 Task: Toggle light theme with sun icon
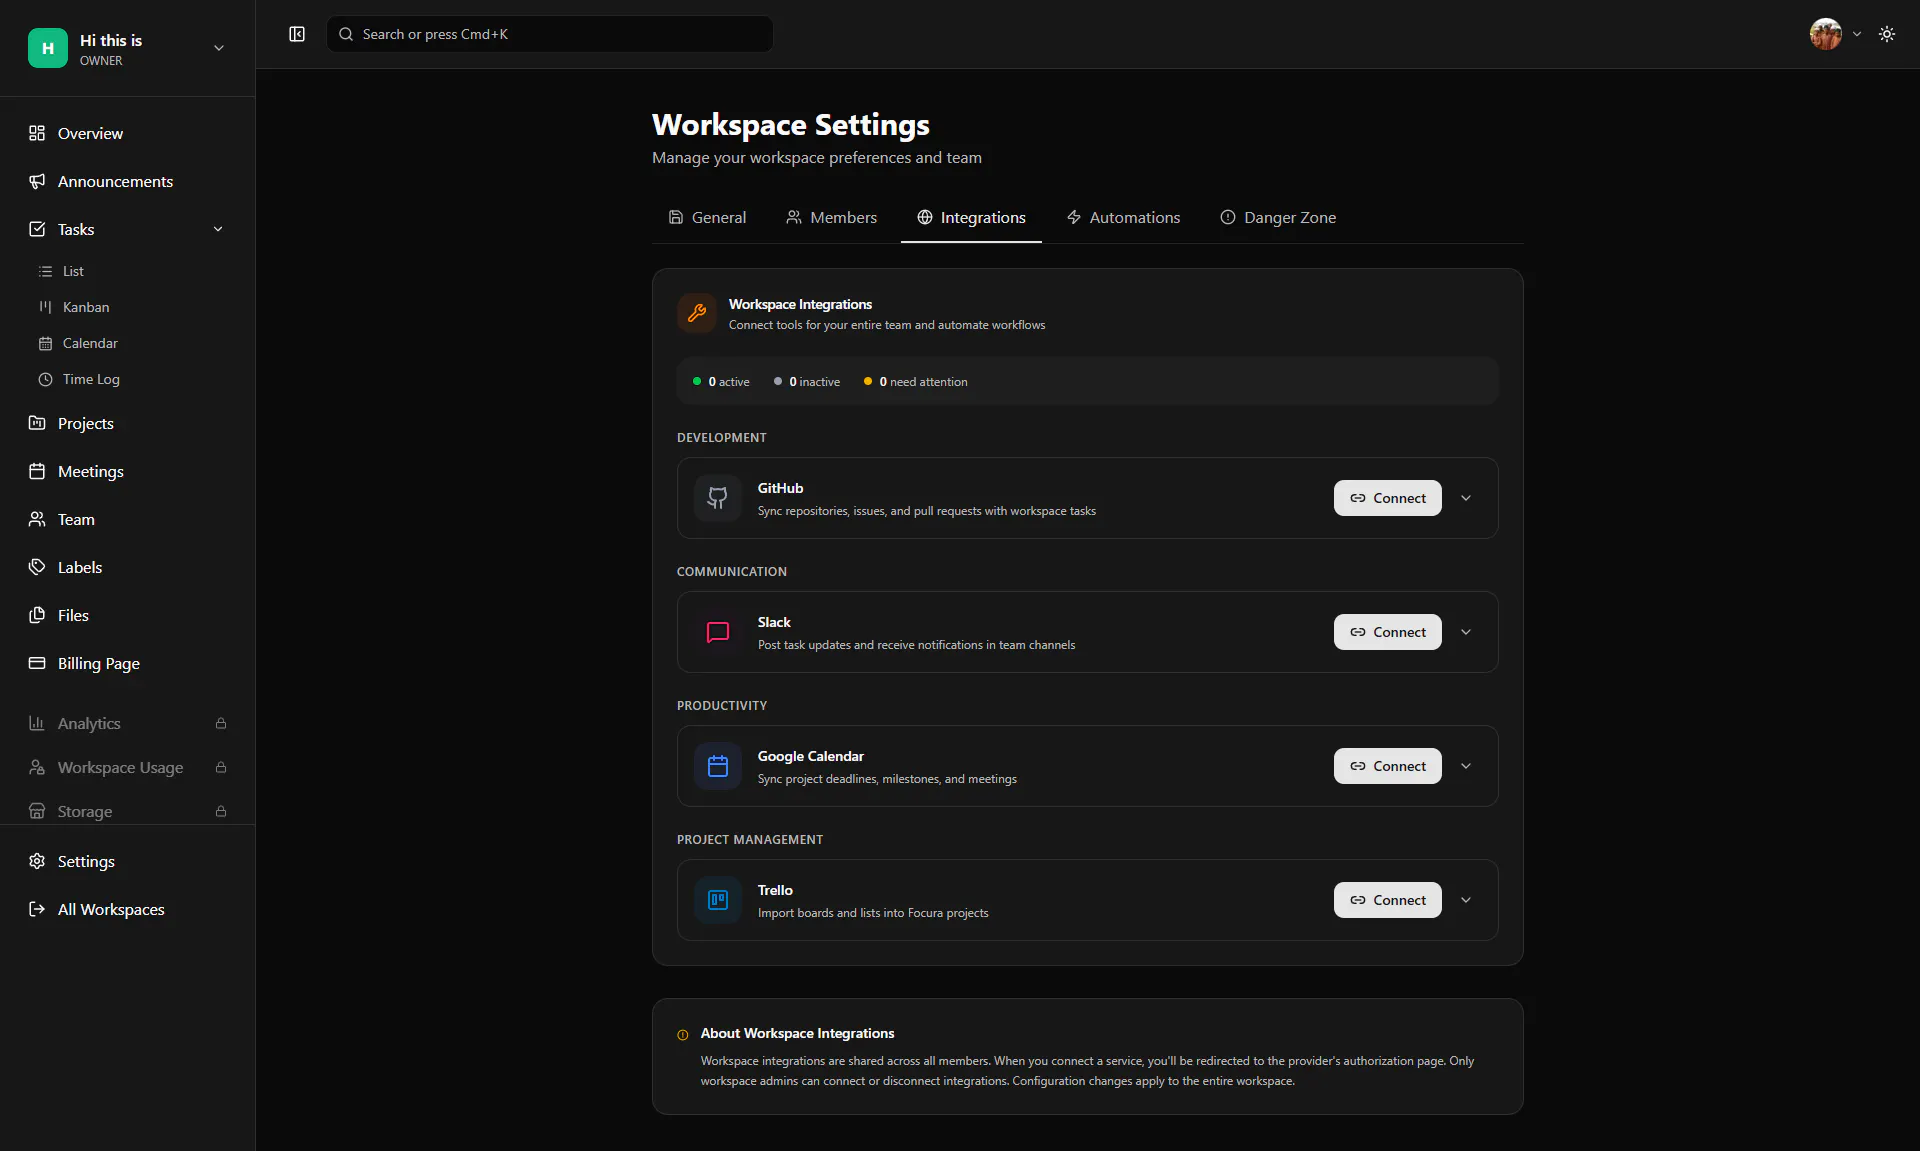(x=1887, y=34)
